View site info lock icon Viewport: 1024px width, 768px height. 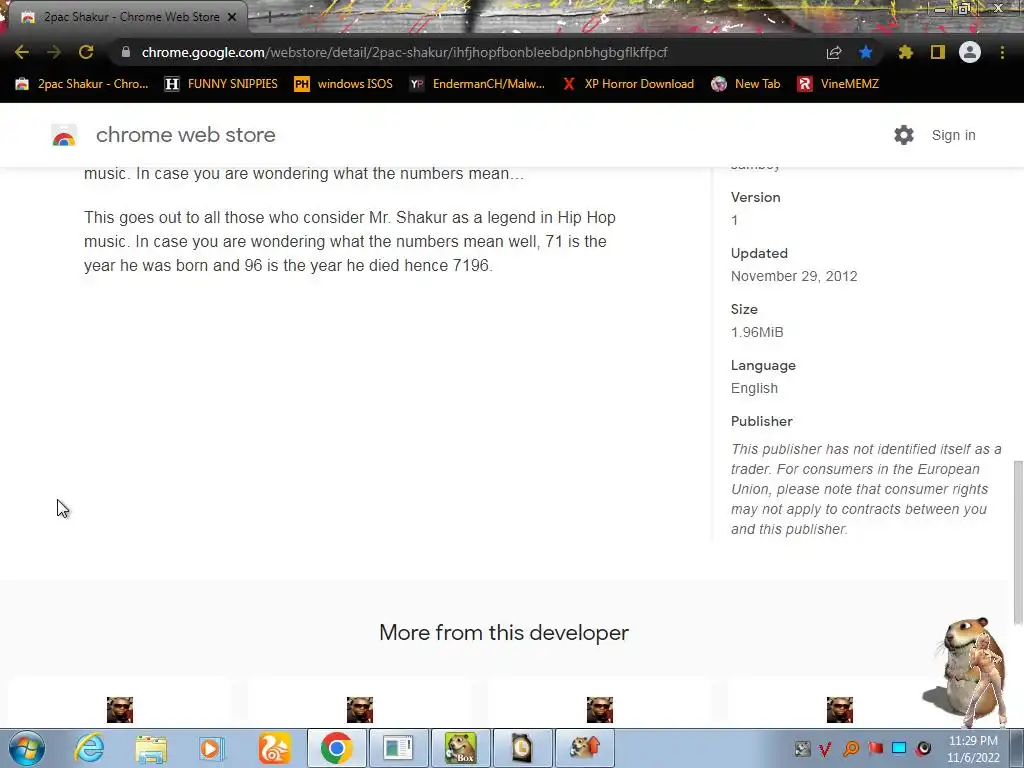click(x=126, y=52)
